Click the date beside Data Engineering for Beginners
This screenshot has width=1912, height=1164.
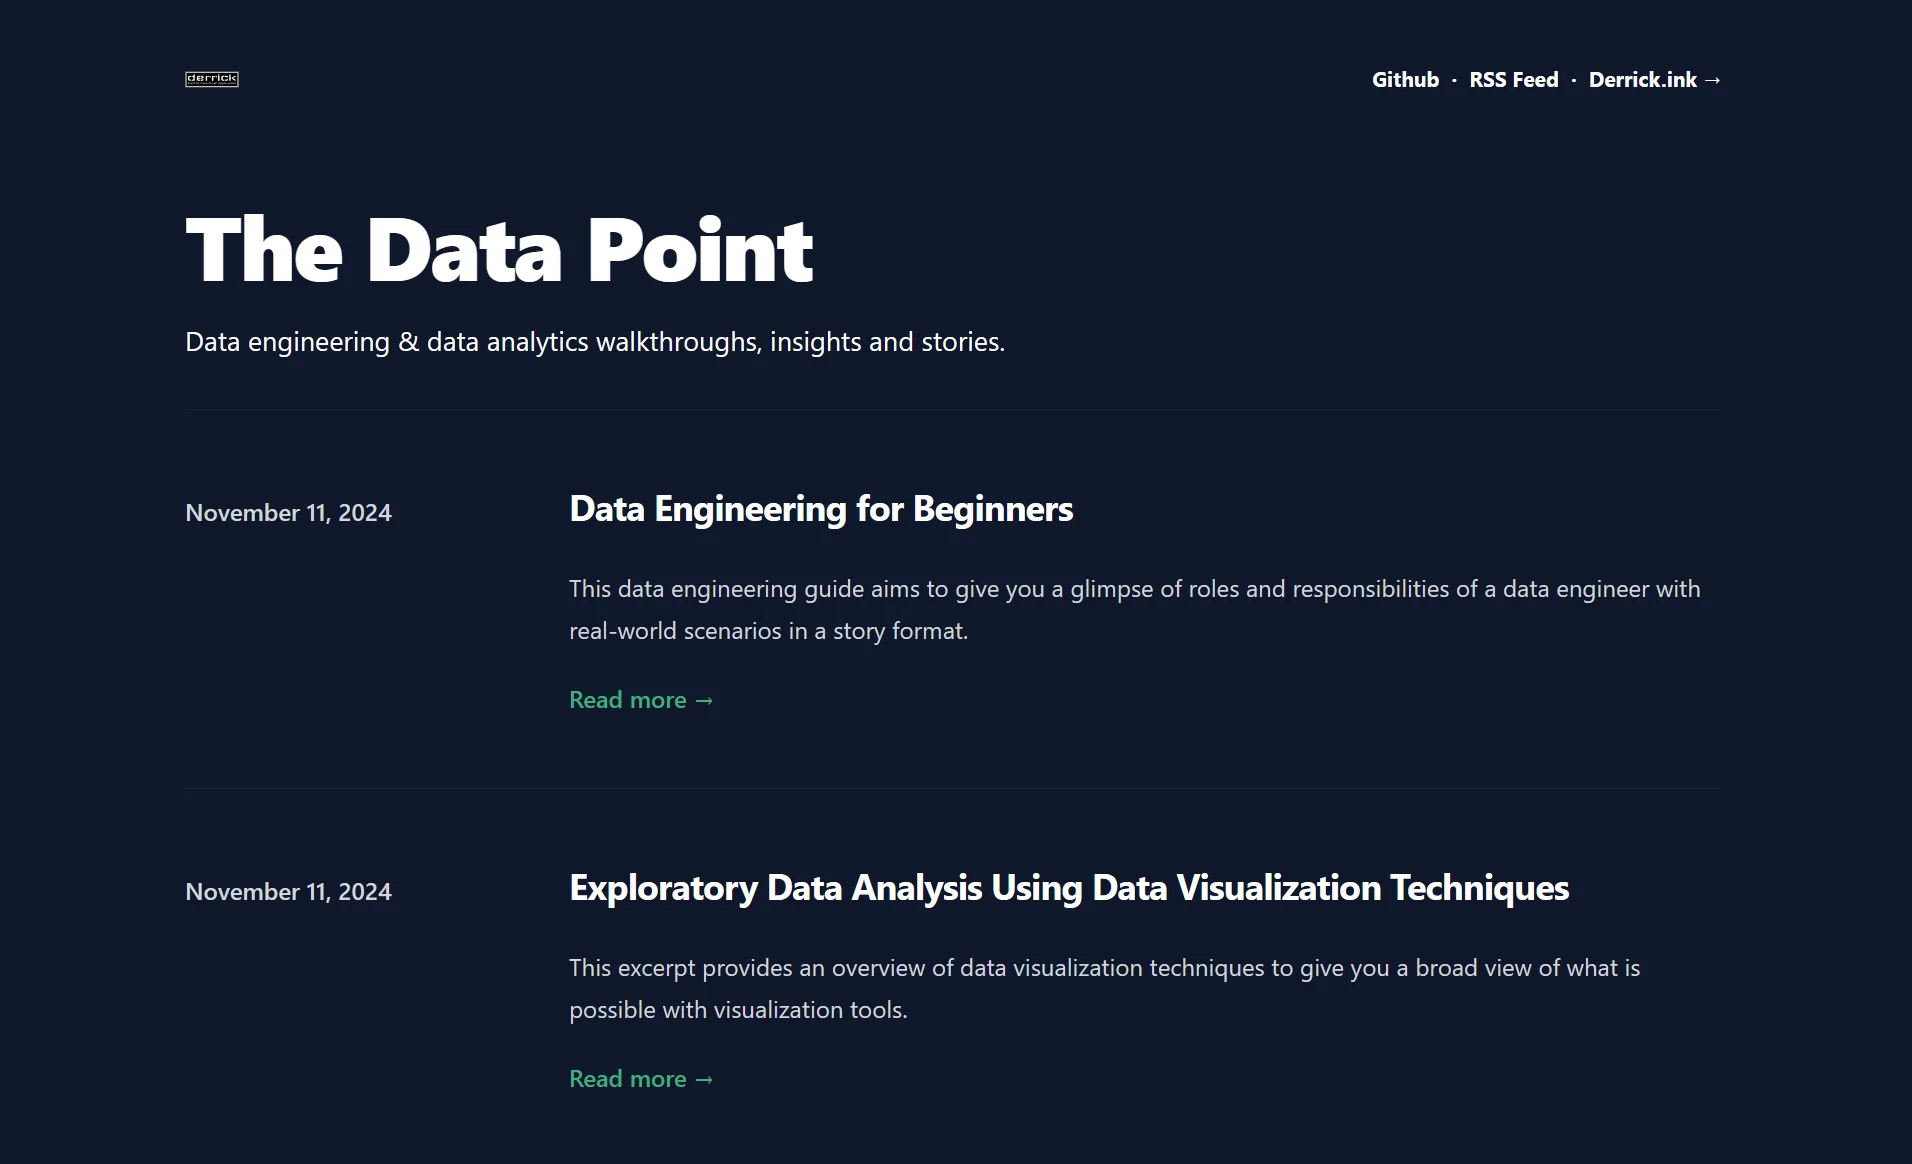click(x=288, y=513)
